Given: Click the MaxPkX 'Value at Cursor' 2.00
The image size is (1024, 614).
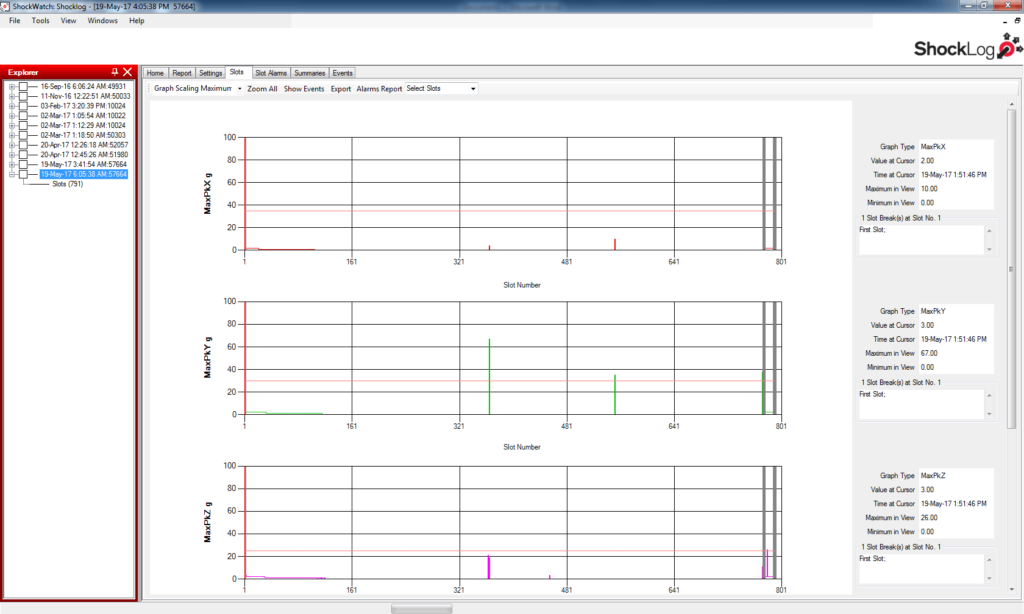Looking at the screenshot, I should tap(927, 161).
